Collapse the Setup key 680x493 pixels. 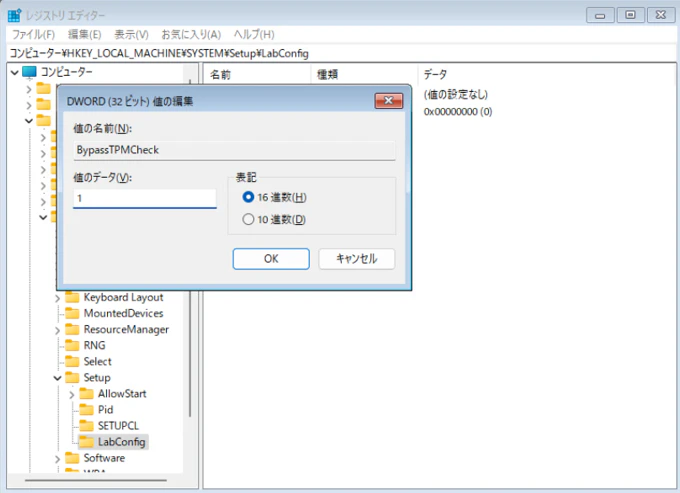[x=57, y=378]
